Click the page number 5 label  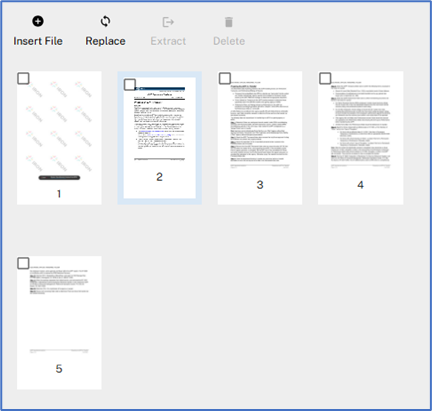click(x=59, y=368)
